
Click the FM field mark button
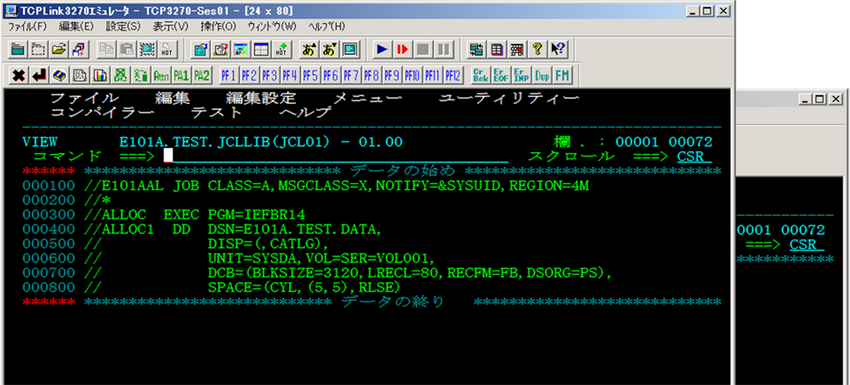[x=562, y=75]
